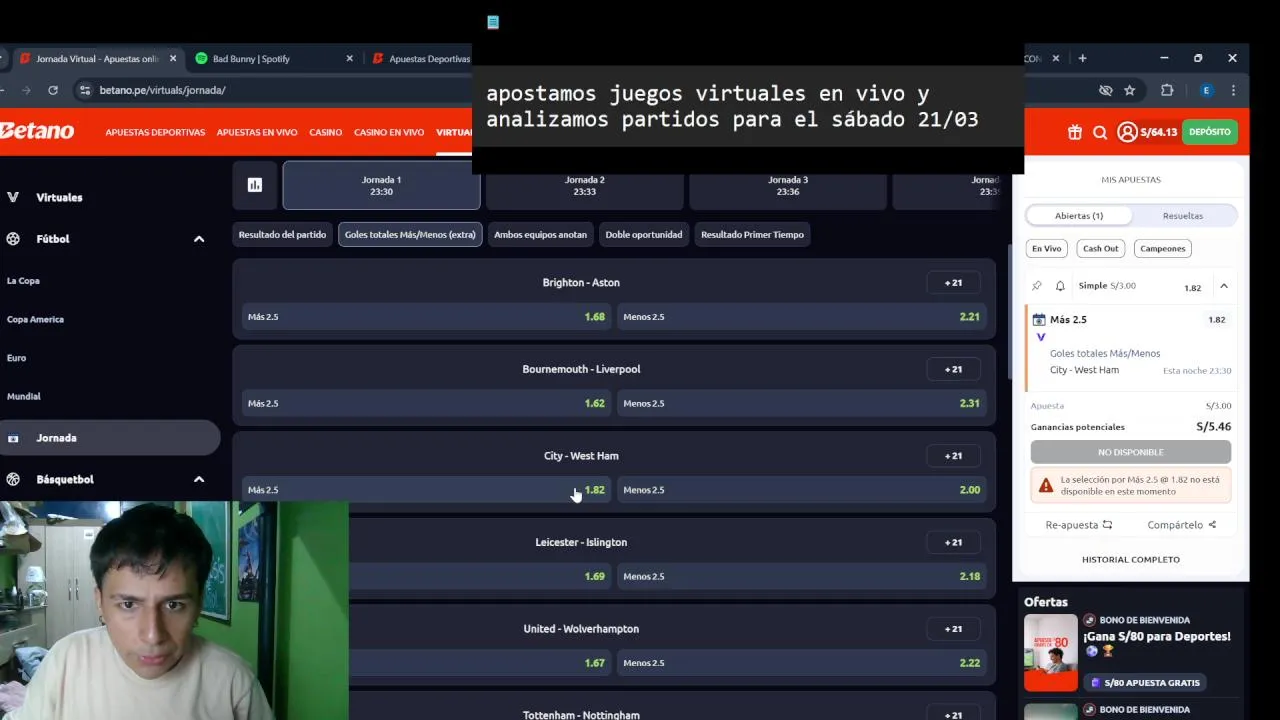Select Menos 2.5 at 2.22 United - Wolverhampton
Screen dimensions: 1280x720
click(802, 662)
